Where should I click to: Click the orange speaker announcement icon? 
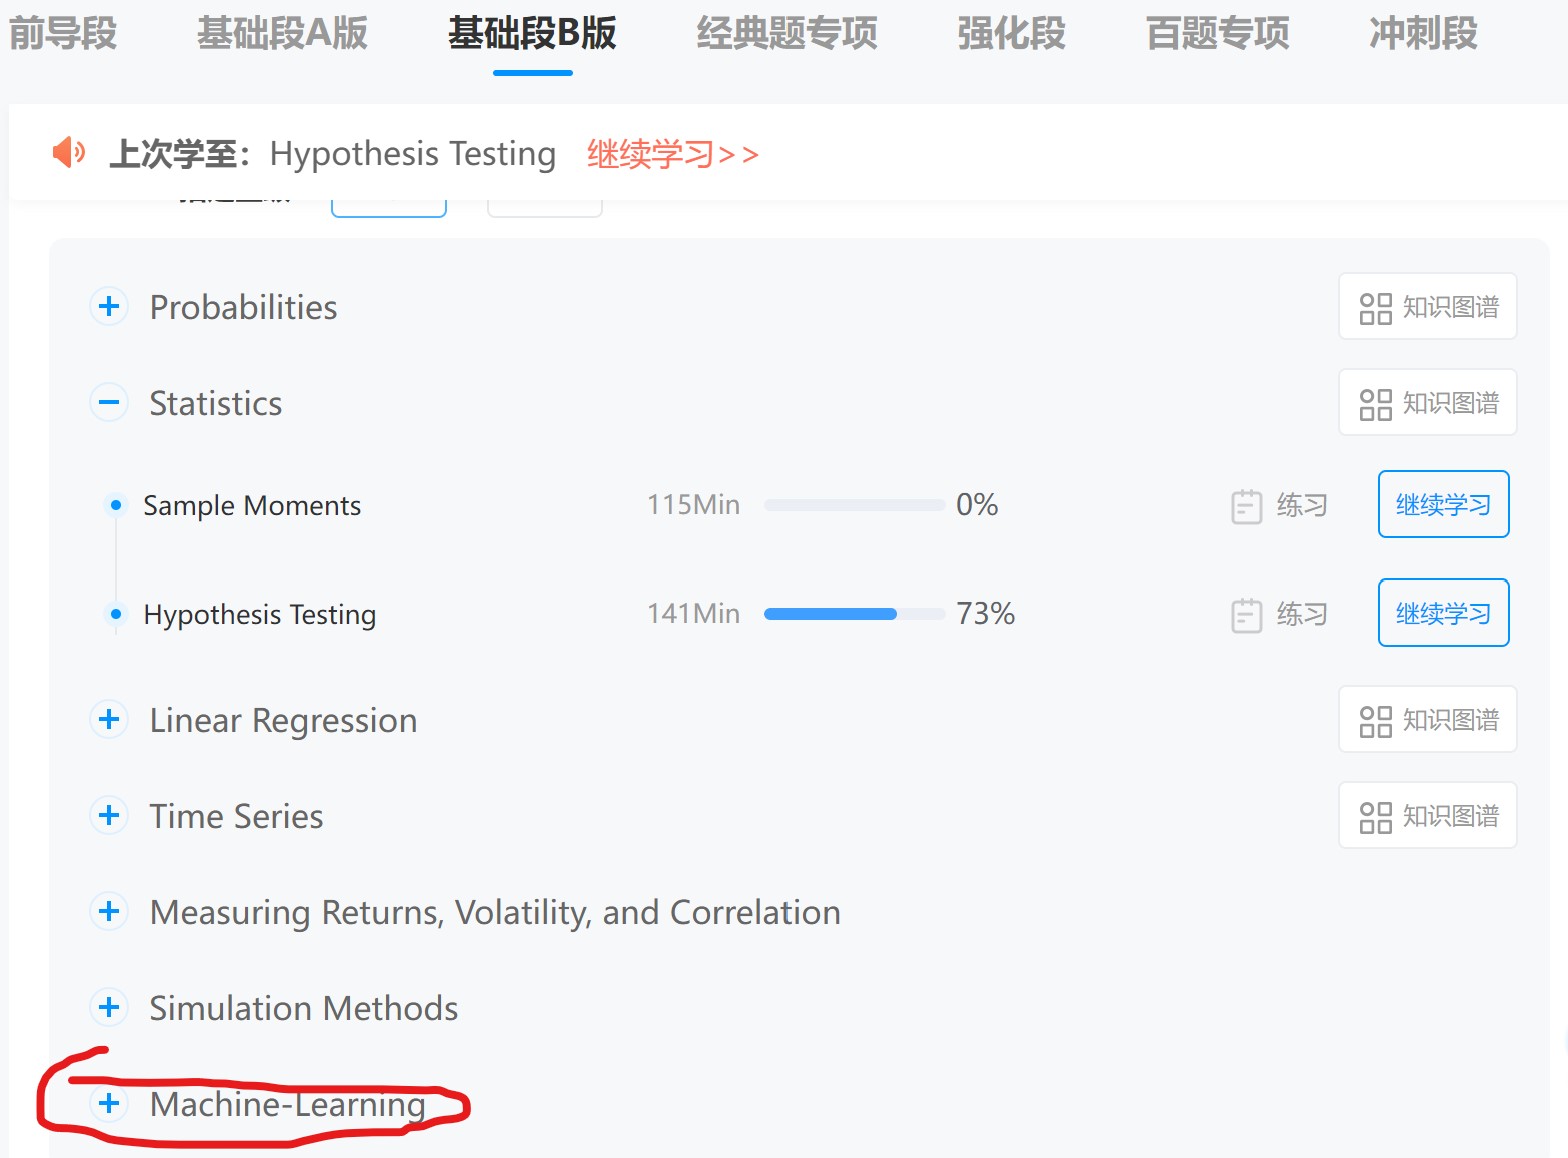click(x=68, y=153)
